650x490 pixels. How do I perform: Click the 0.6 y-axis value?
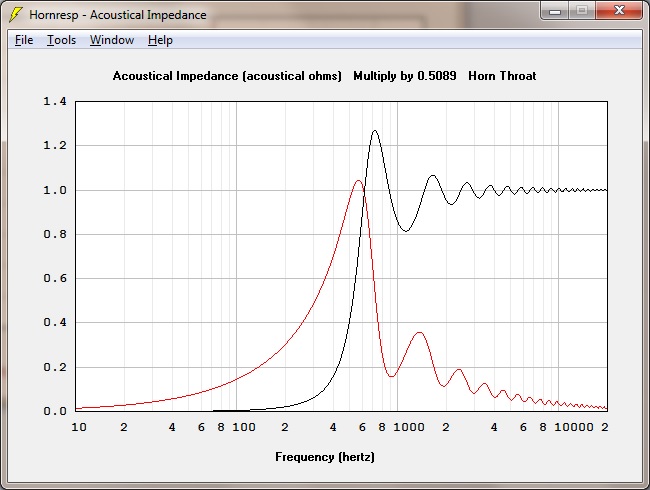click(x=55, y=278)
